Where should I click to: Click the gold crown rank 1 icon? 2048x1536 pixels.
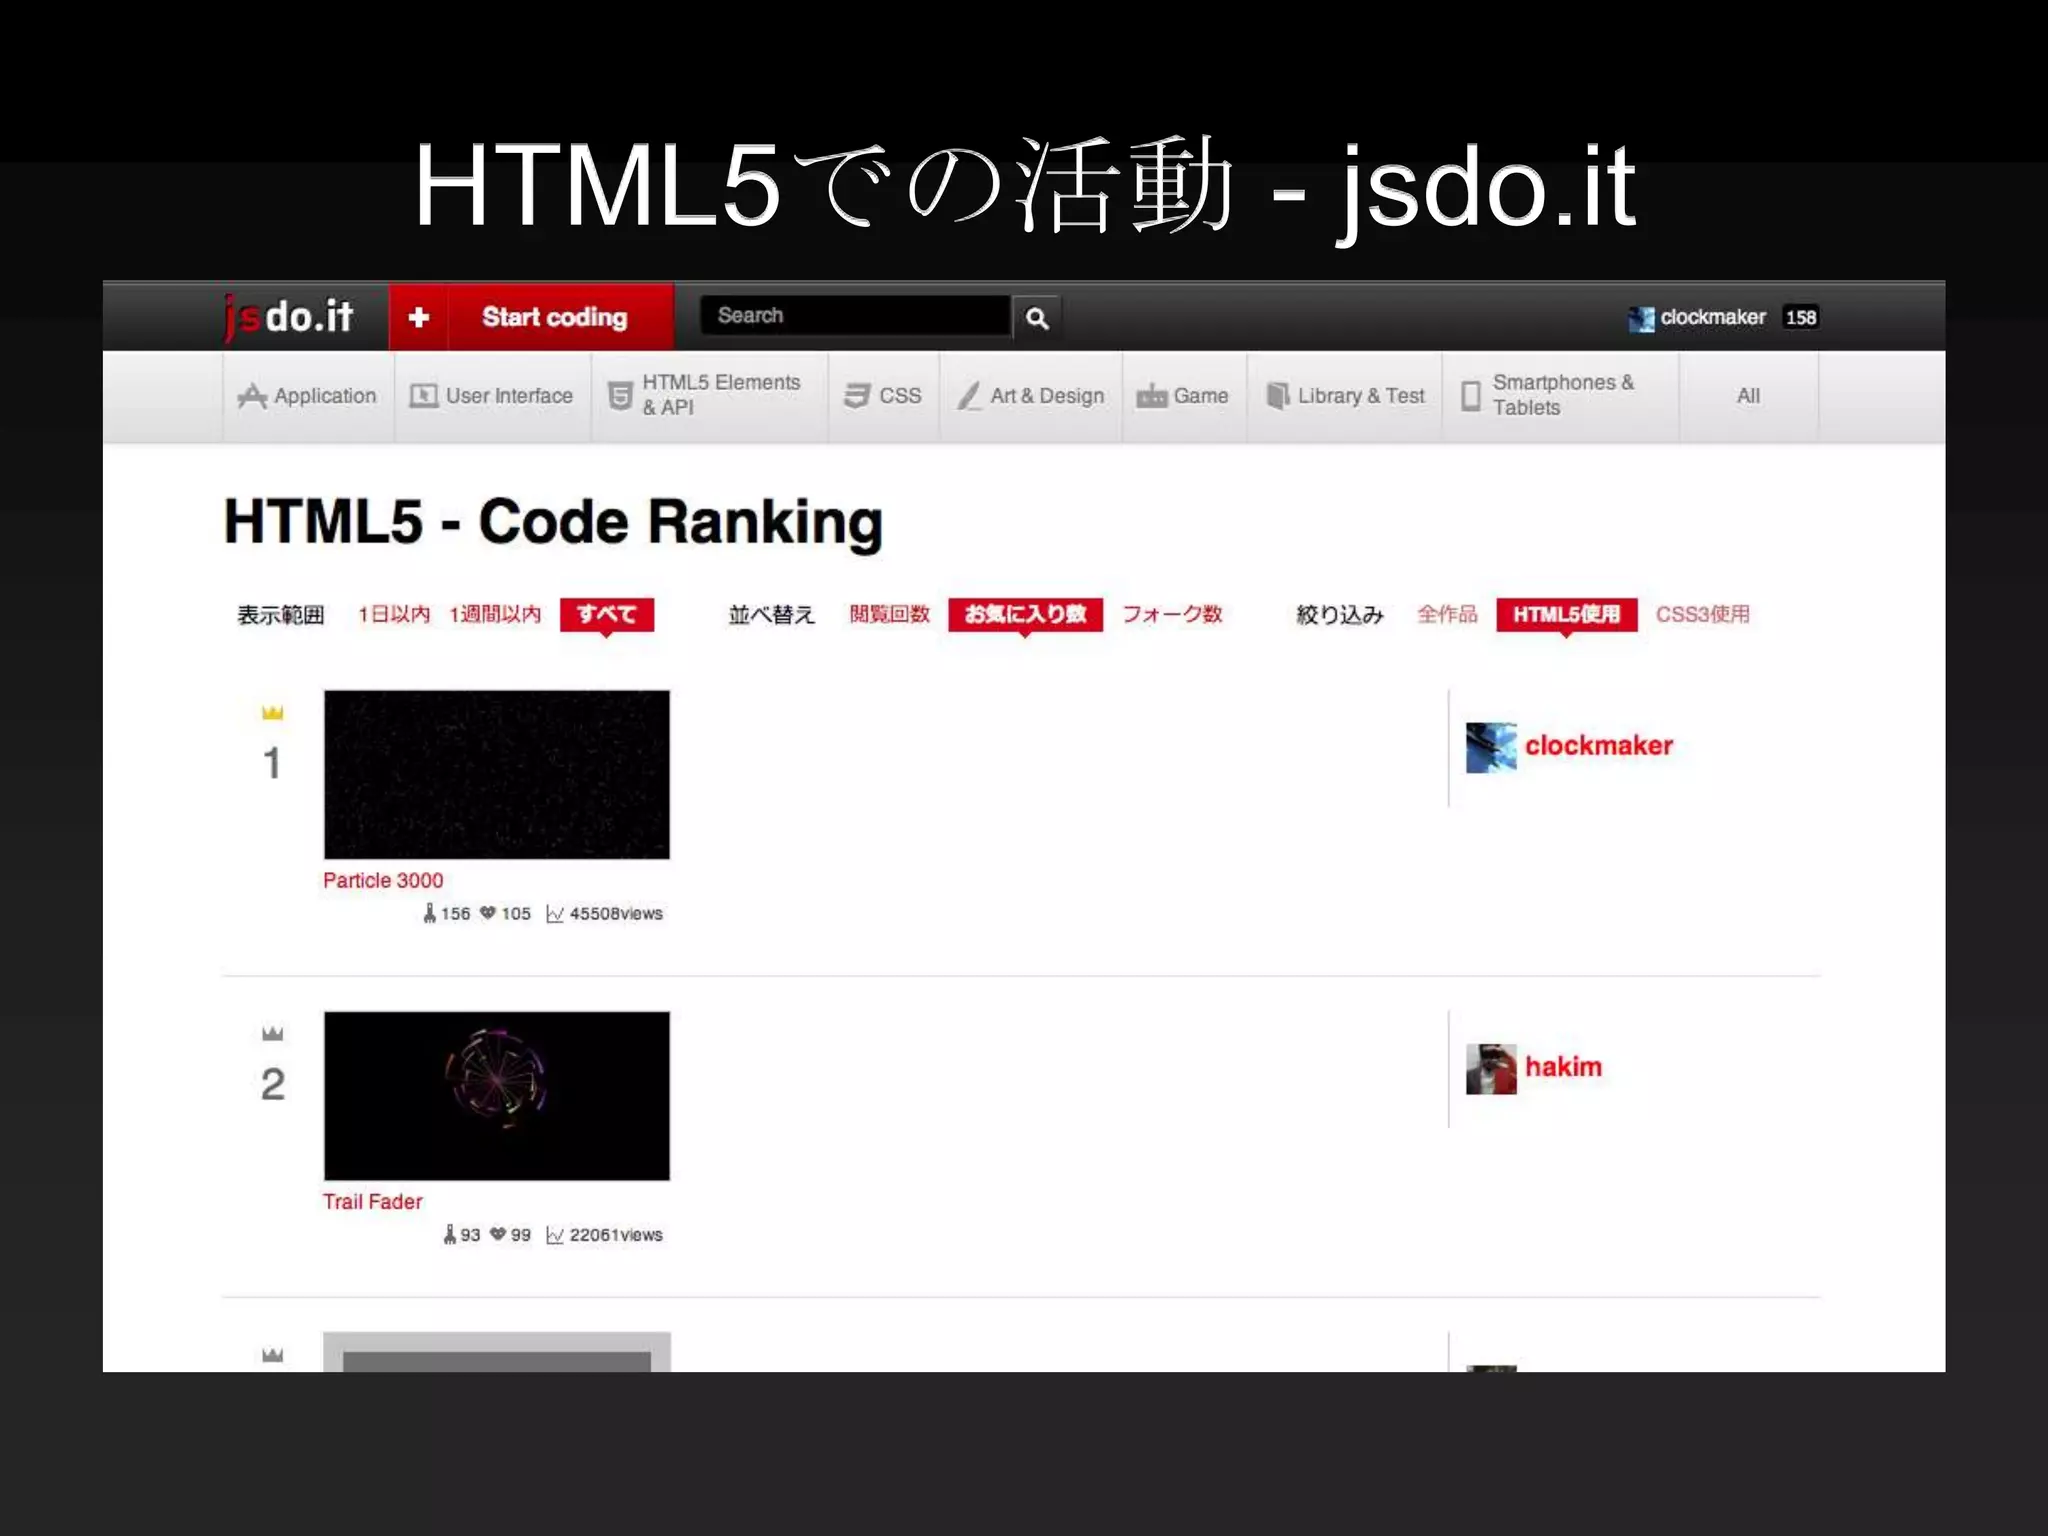coord(272,712)
